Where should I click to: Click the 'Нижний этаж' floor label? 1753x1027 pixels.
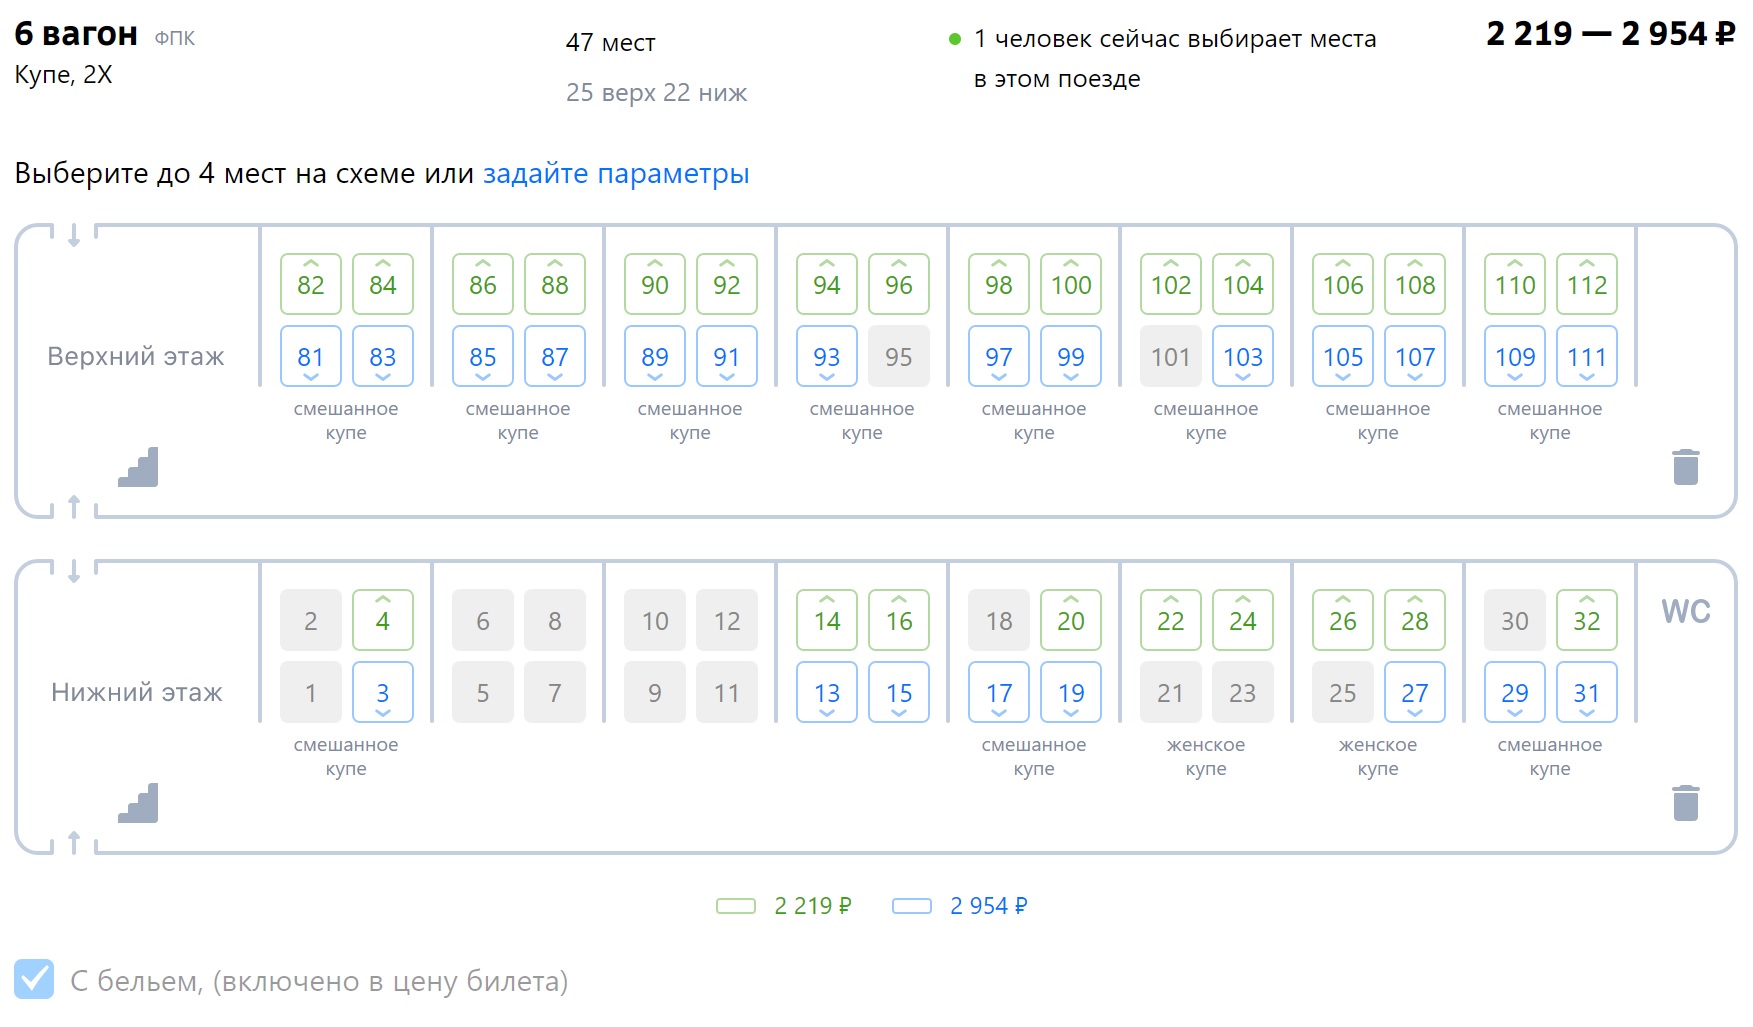[136, 692]
